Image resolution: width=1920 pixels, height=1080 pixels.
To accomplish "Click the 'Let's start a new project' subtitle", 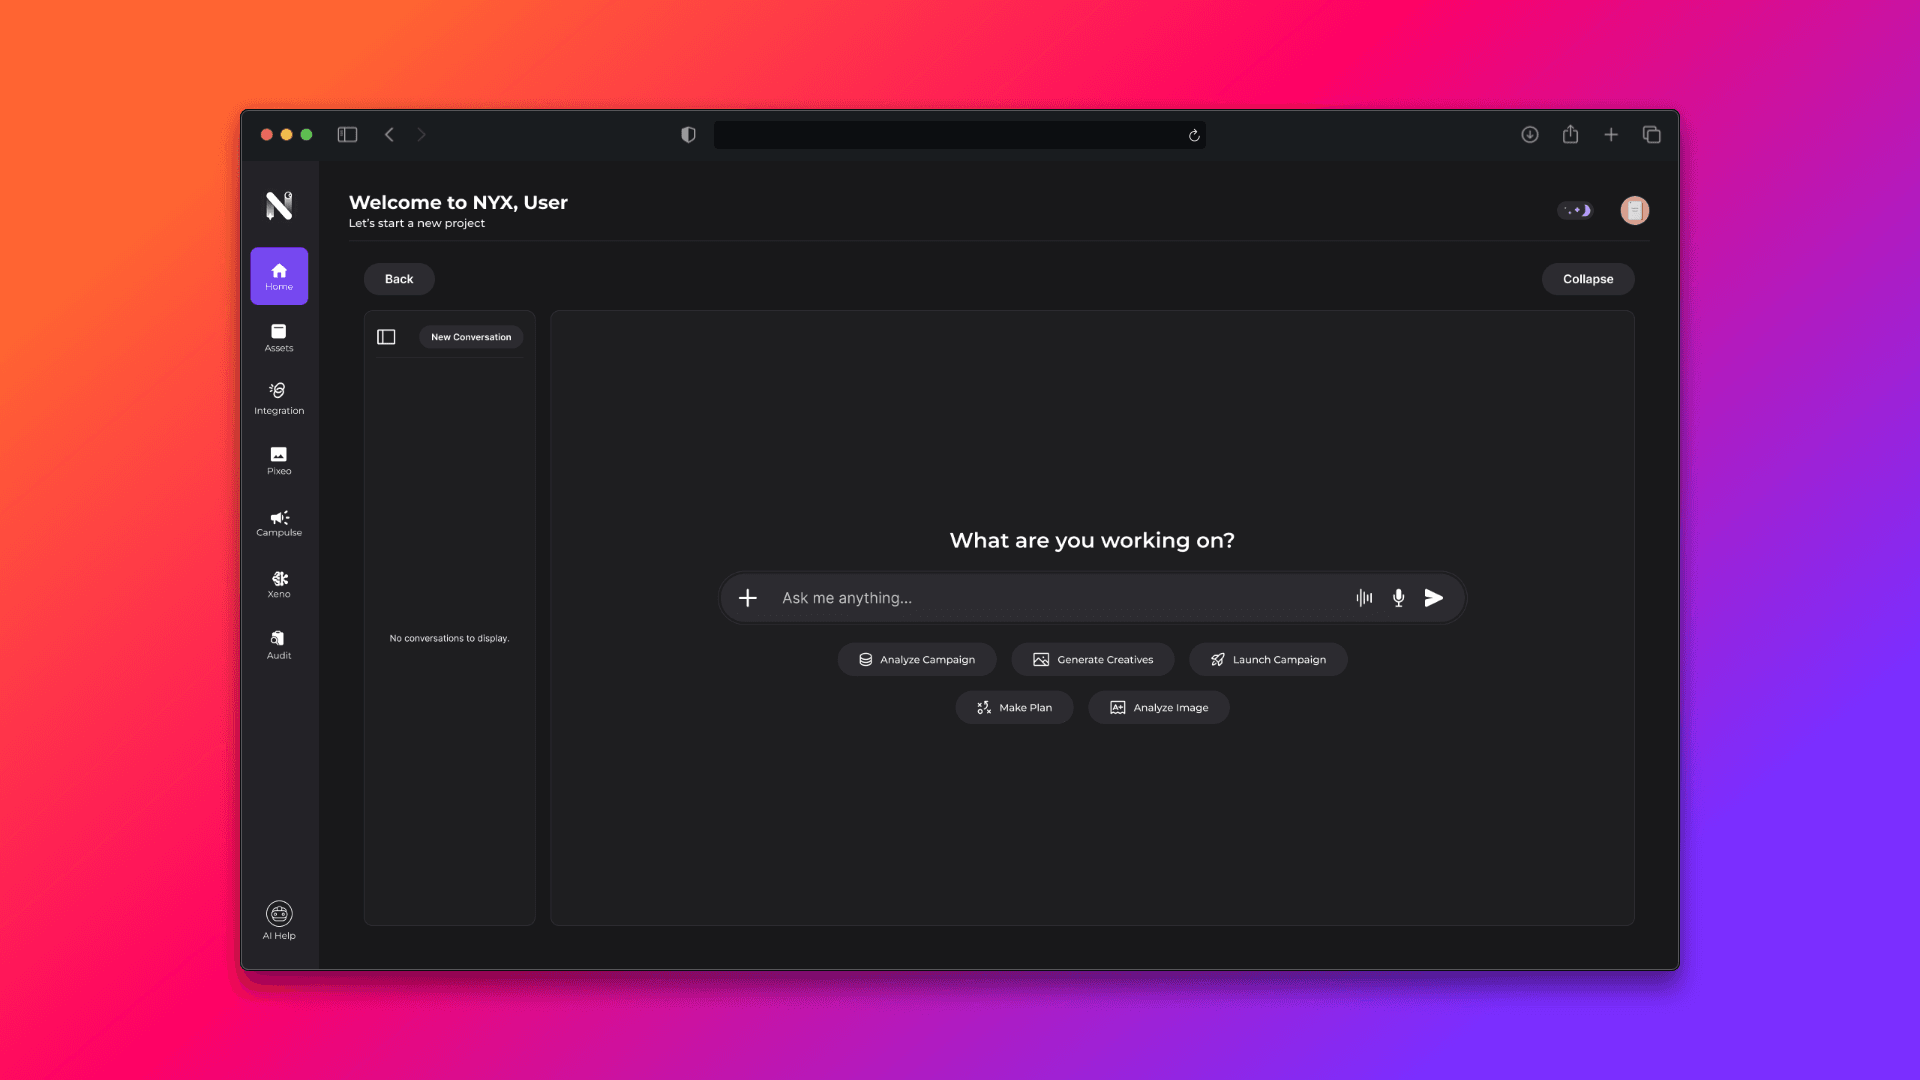I will (416, 223).
